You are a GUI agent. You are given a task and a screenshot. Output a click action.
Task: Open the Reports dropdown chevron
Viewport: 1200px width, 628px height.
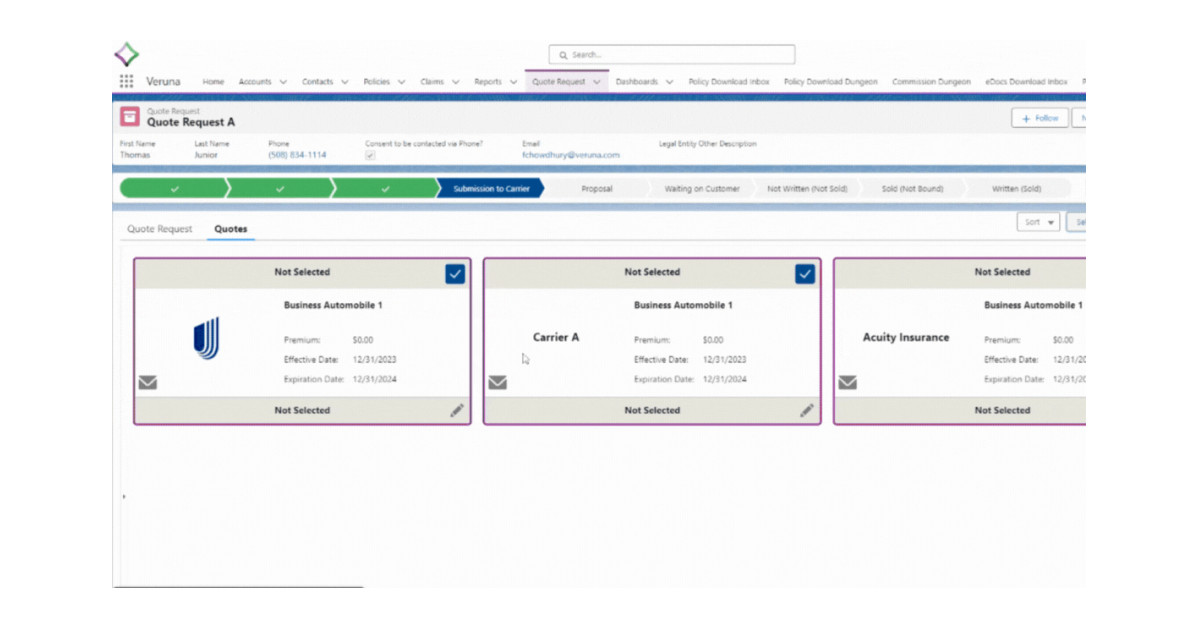pos(511,81)
